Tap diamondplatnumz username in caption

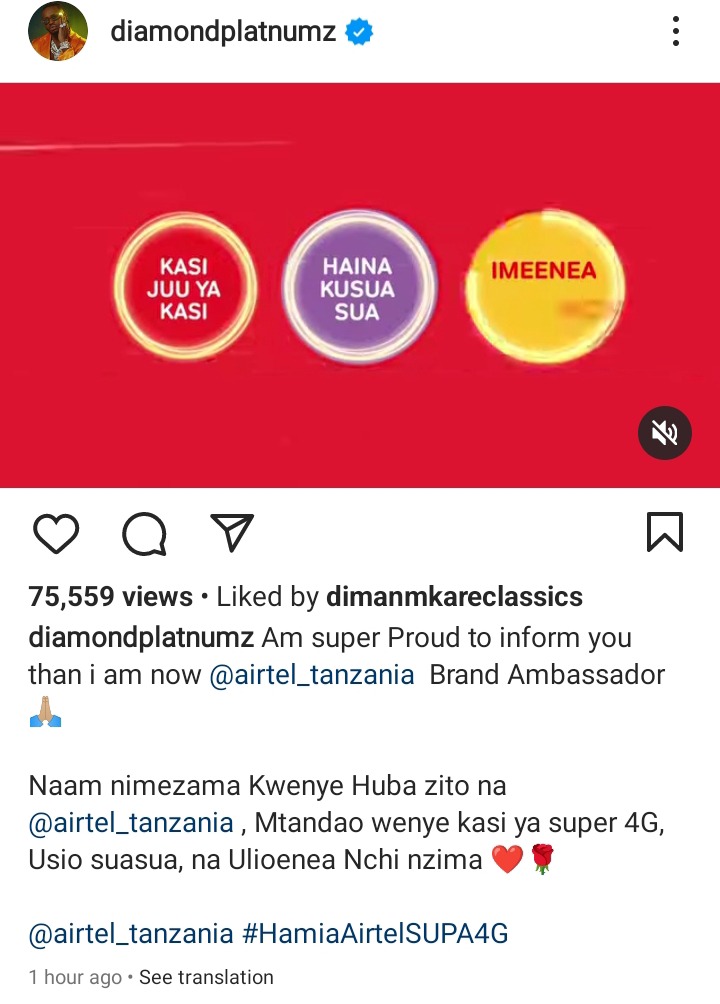(x=141, y=638)
